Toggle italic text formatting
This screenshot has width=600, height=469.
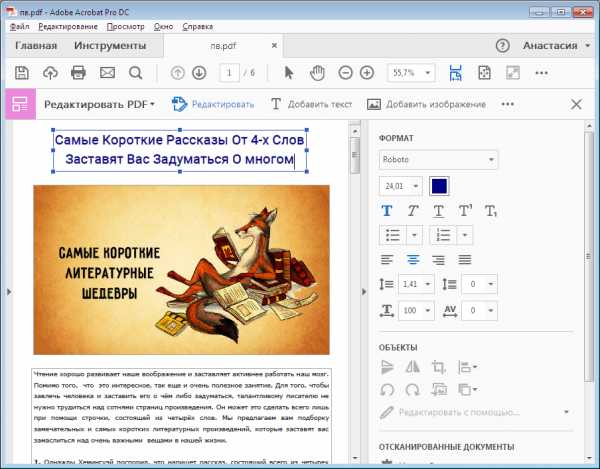tap(412, 211)
